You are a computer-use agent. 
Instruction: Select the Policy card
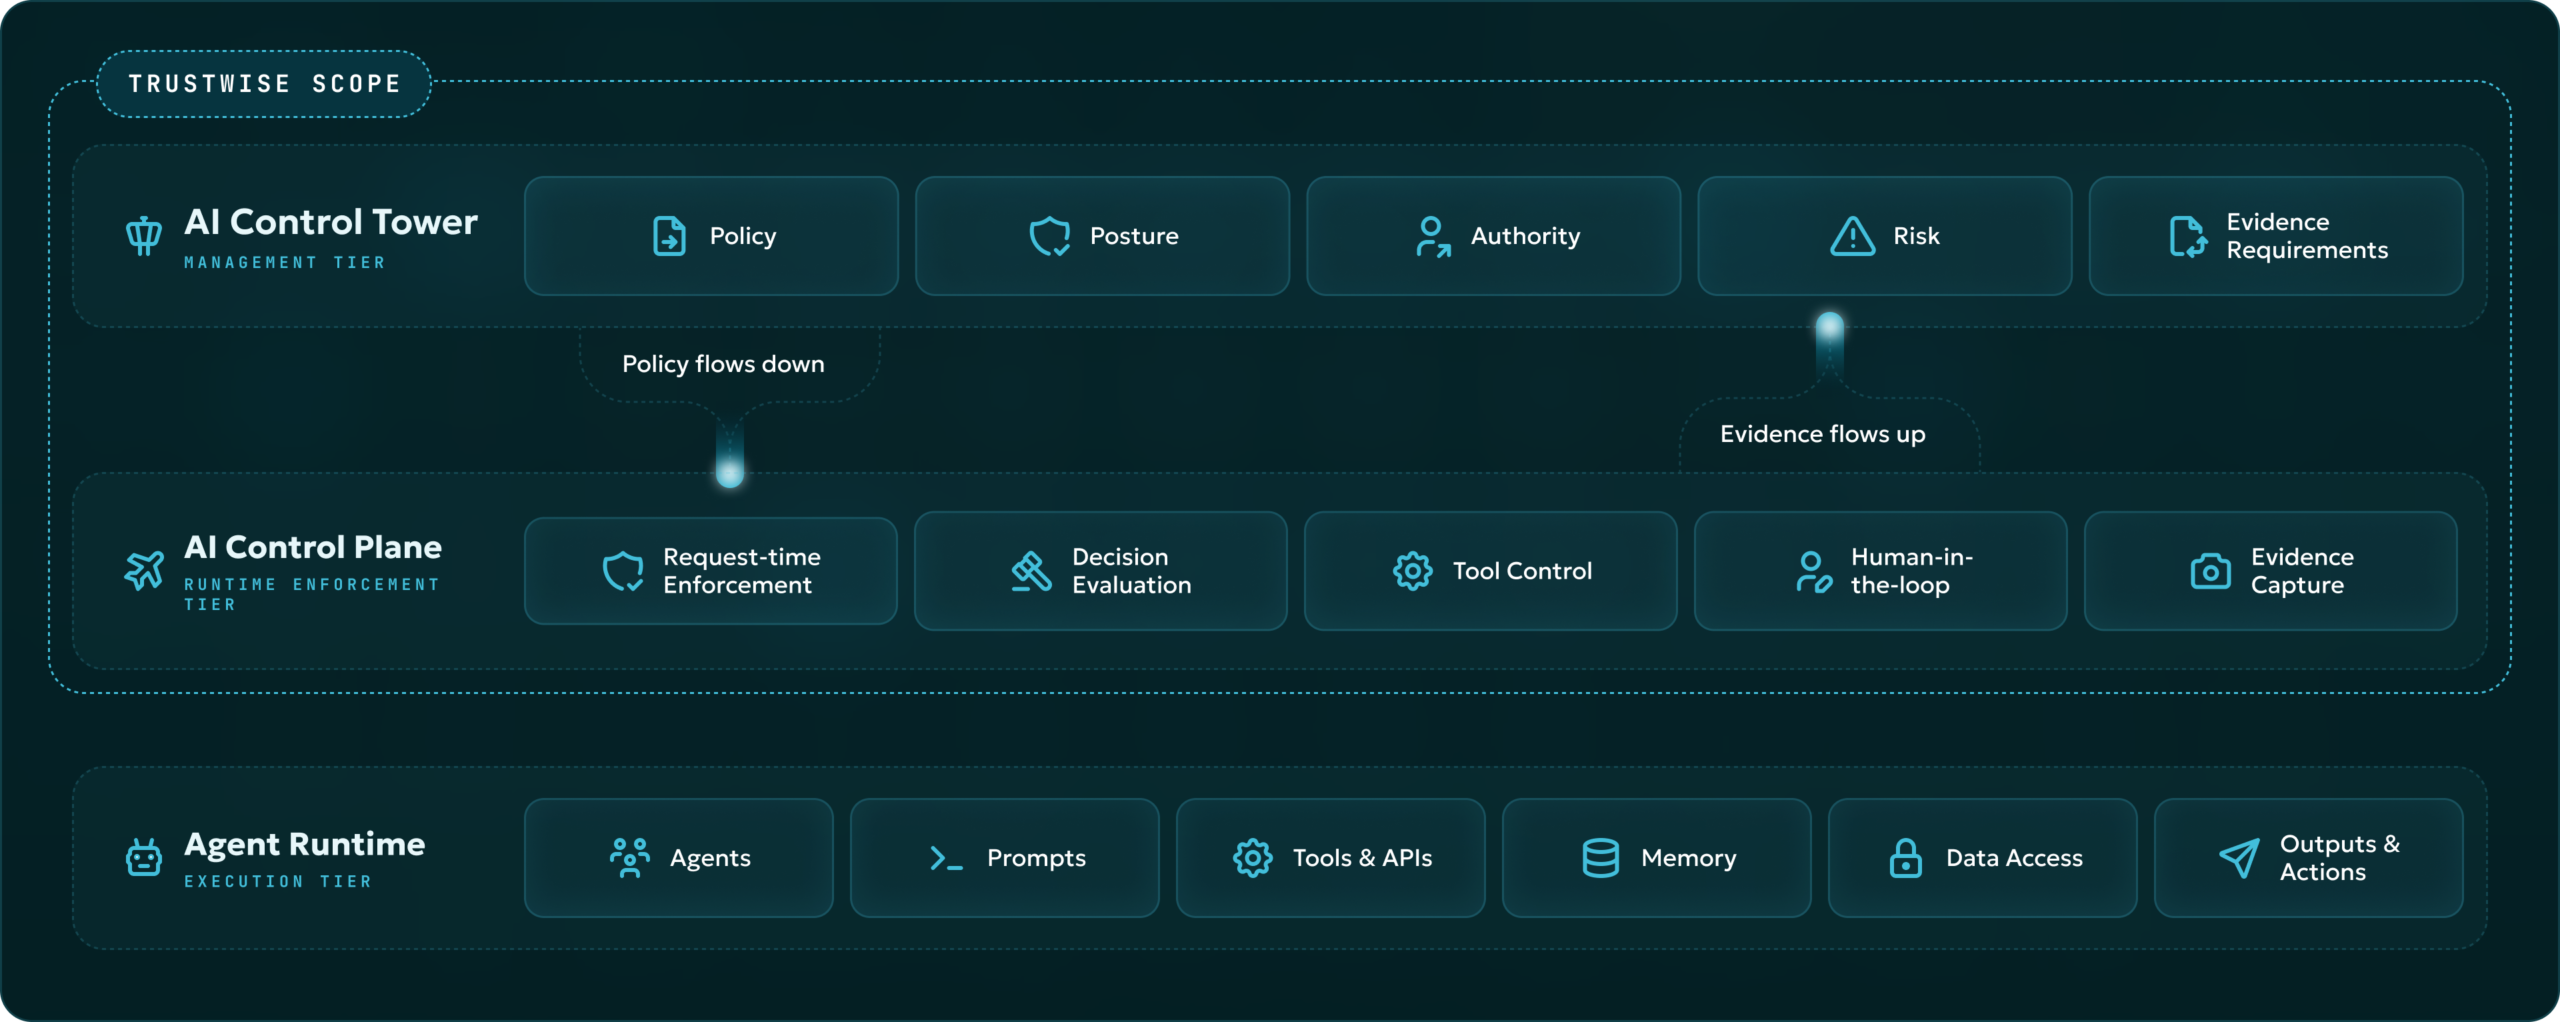click(711, 236)
